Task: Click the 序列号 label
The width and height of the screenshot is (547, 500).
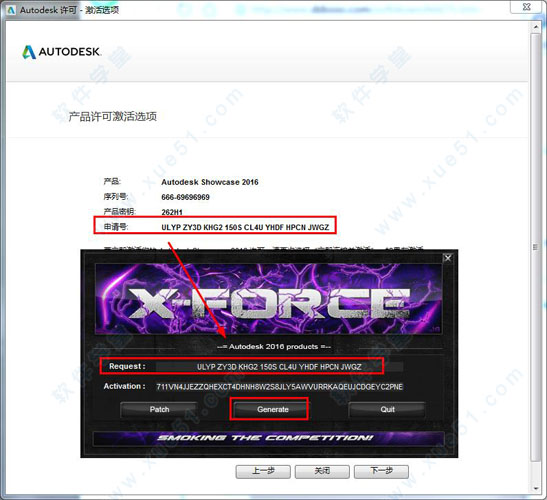Action: point(115,197)
